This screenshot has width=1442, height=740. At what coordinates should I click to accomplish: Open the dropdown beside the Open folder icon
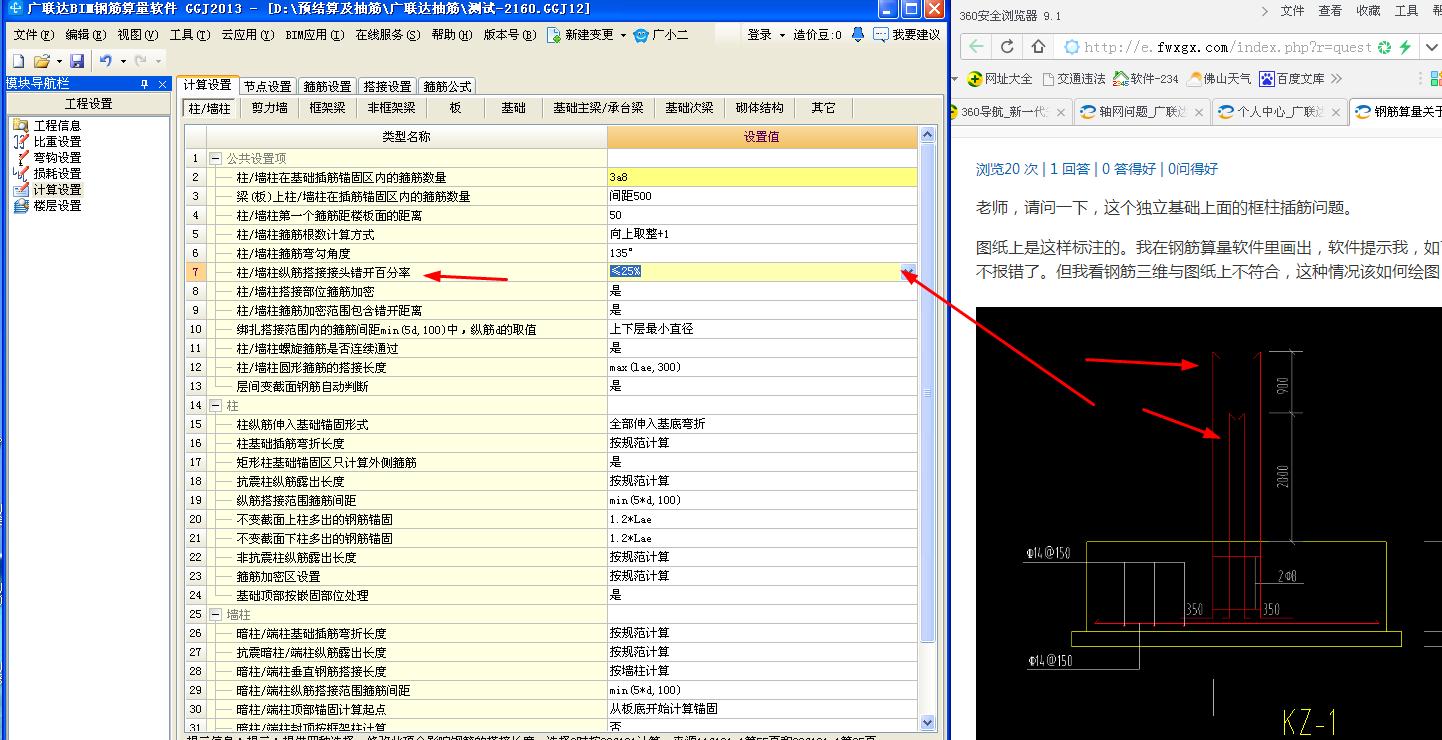click(59, 61)
